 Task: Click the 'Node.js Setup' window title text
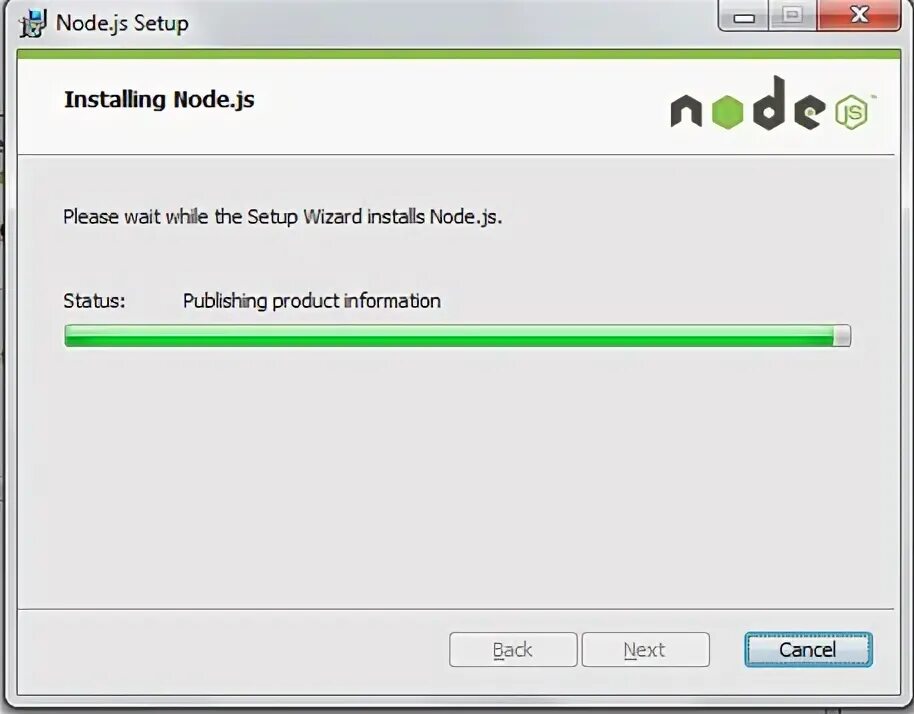(x=122, y=23)
